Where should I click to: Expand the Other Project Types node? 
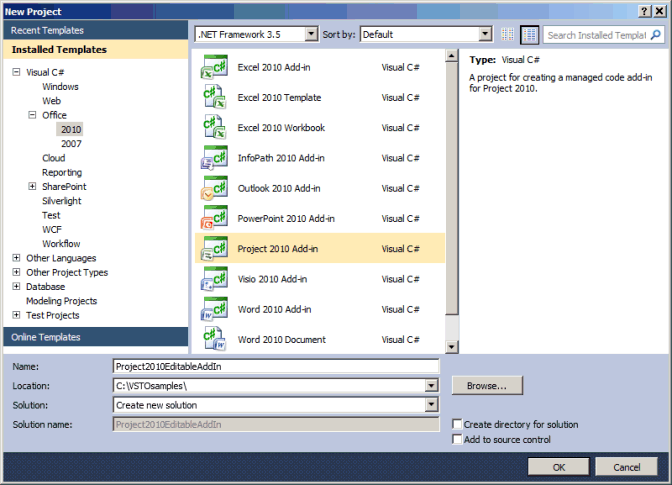[x=16, y=272]
